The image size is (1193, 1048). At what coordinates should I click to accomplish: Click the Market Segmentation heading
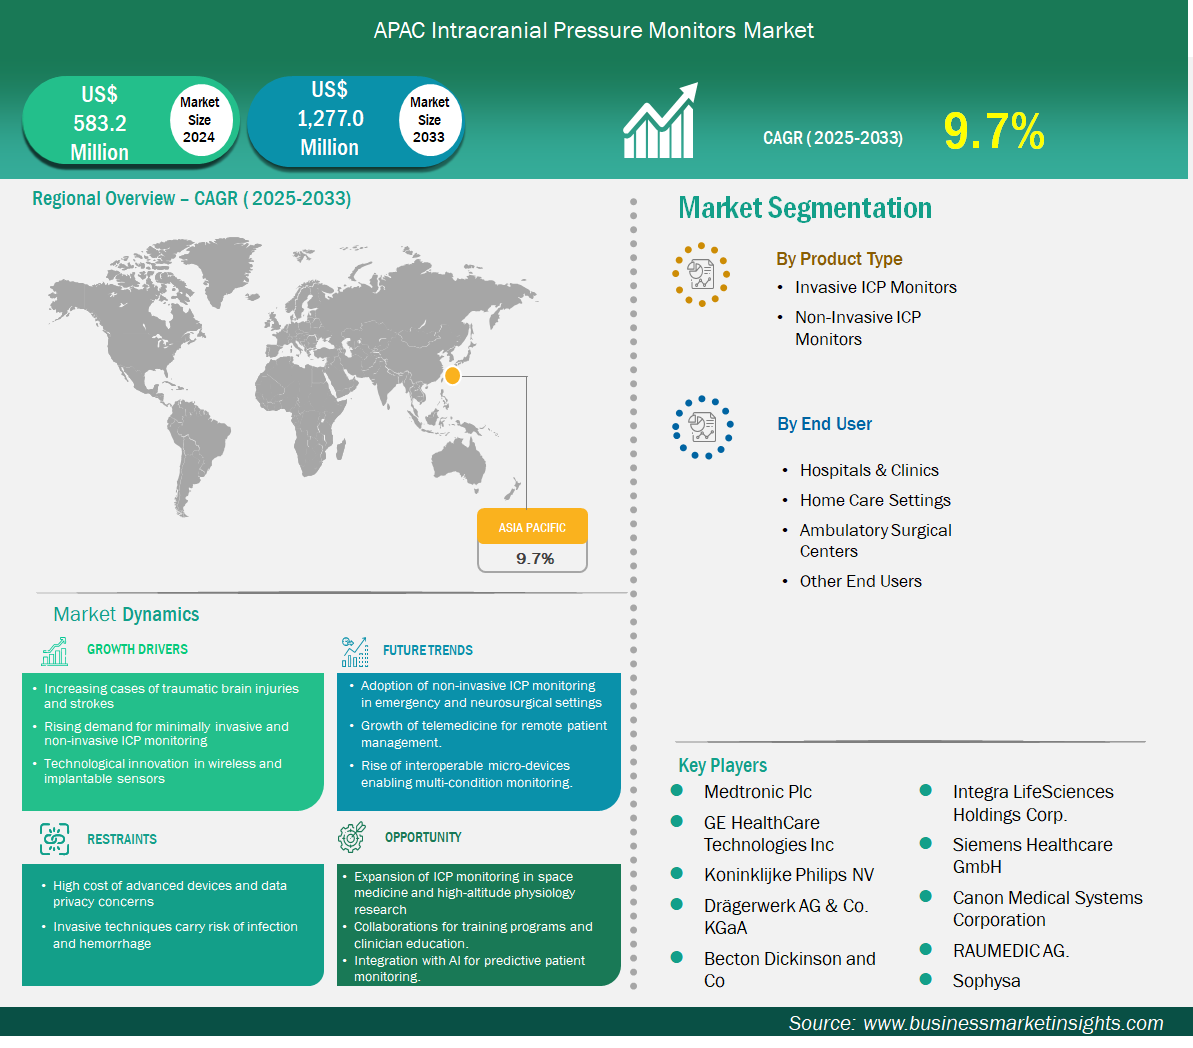click(804, 208)
